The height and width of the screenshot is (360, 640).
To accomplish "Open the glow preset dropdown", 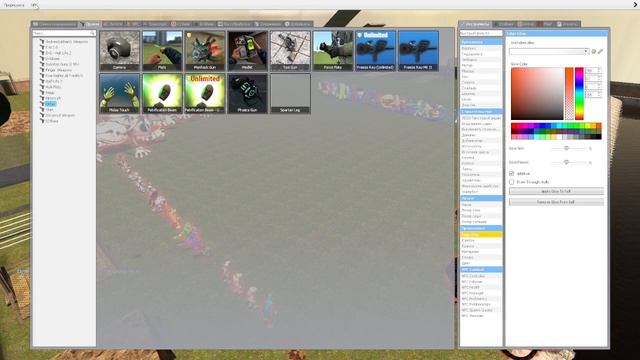I will tap(549, 51).
